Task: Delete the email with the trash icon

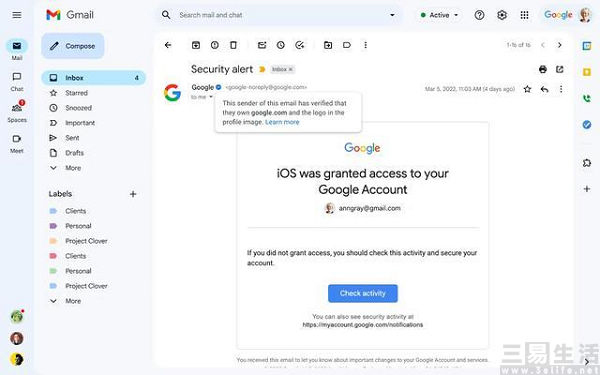Action: click(x=233, y=45)
